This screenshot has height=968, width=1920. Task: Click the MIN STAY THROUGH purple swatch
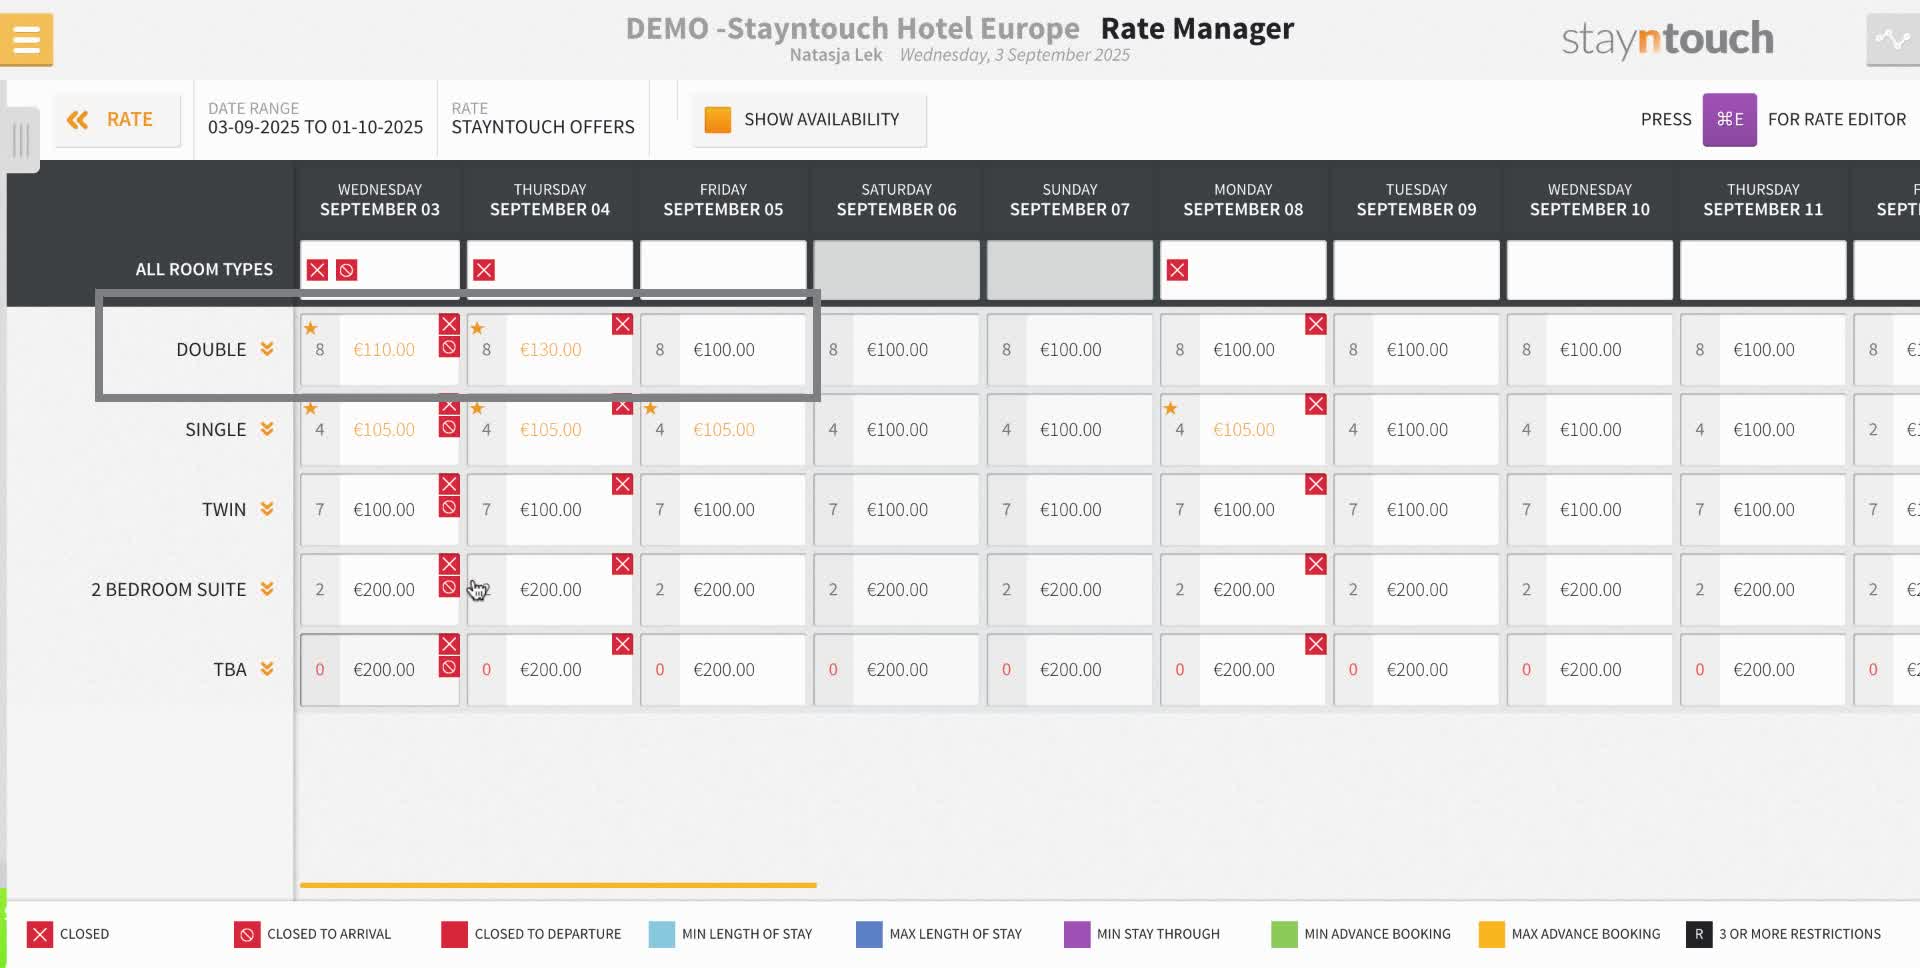[1077, 934]
